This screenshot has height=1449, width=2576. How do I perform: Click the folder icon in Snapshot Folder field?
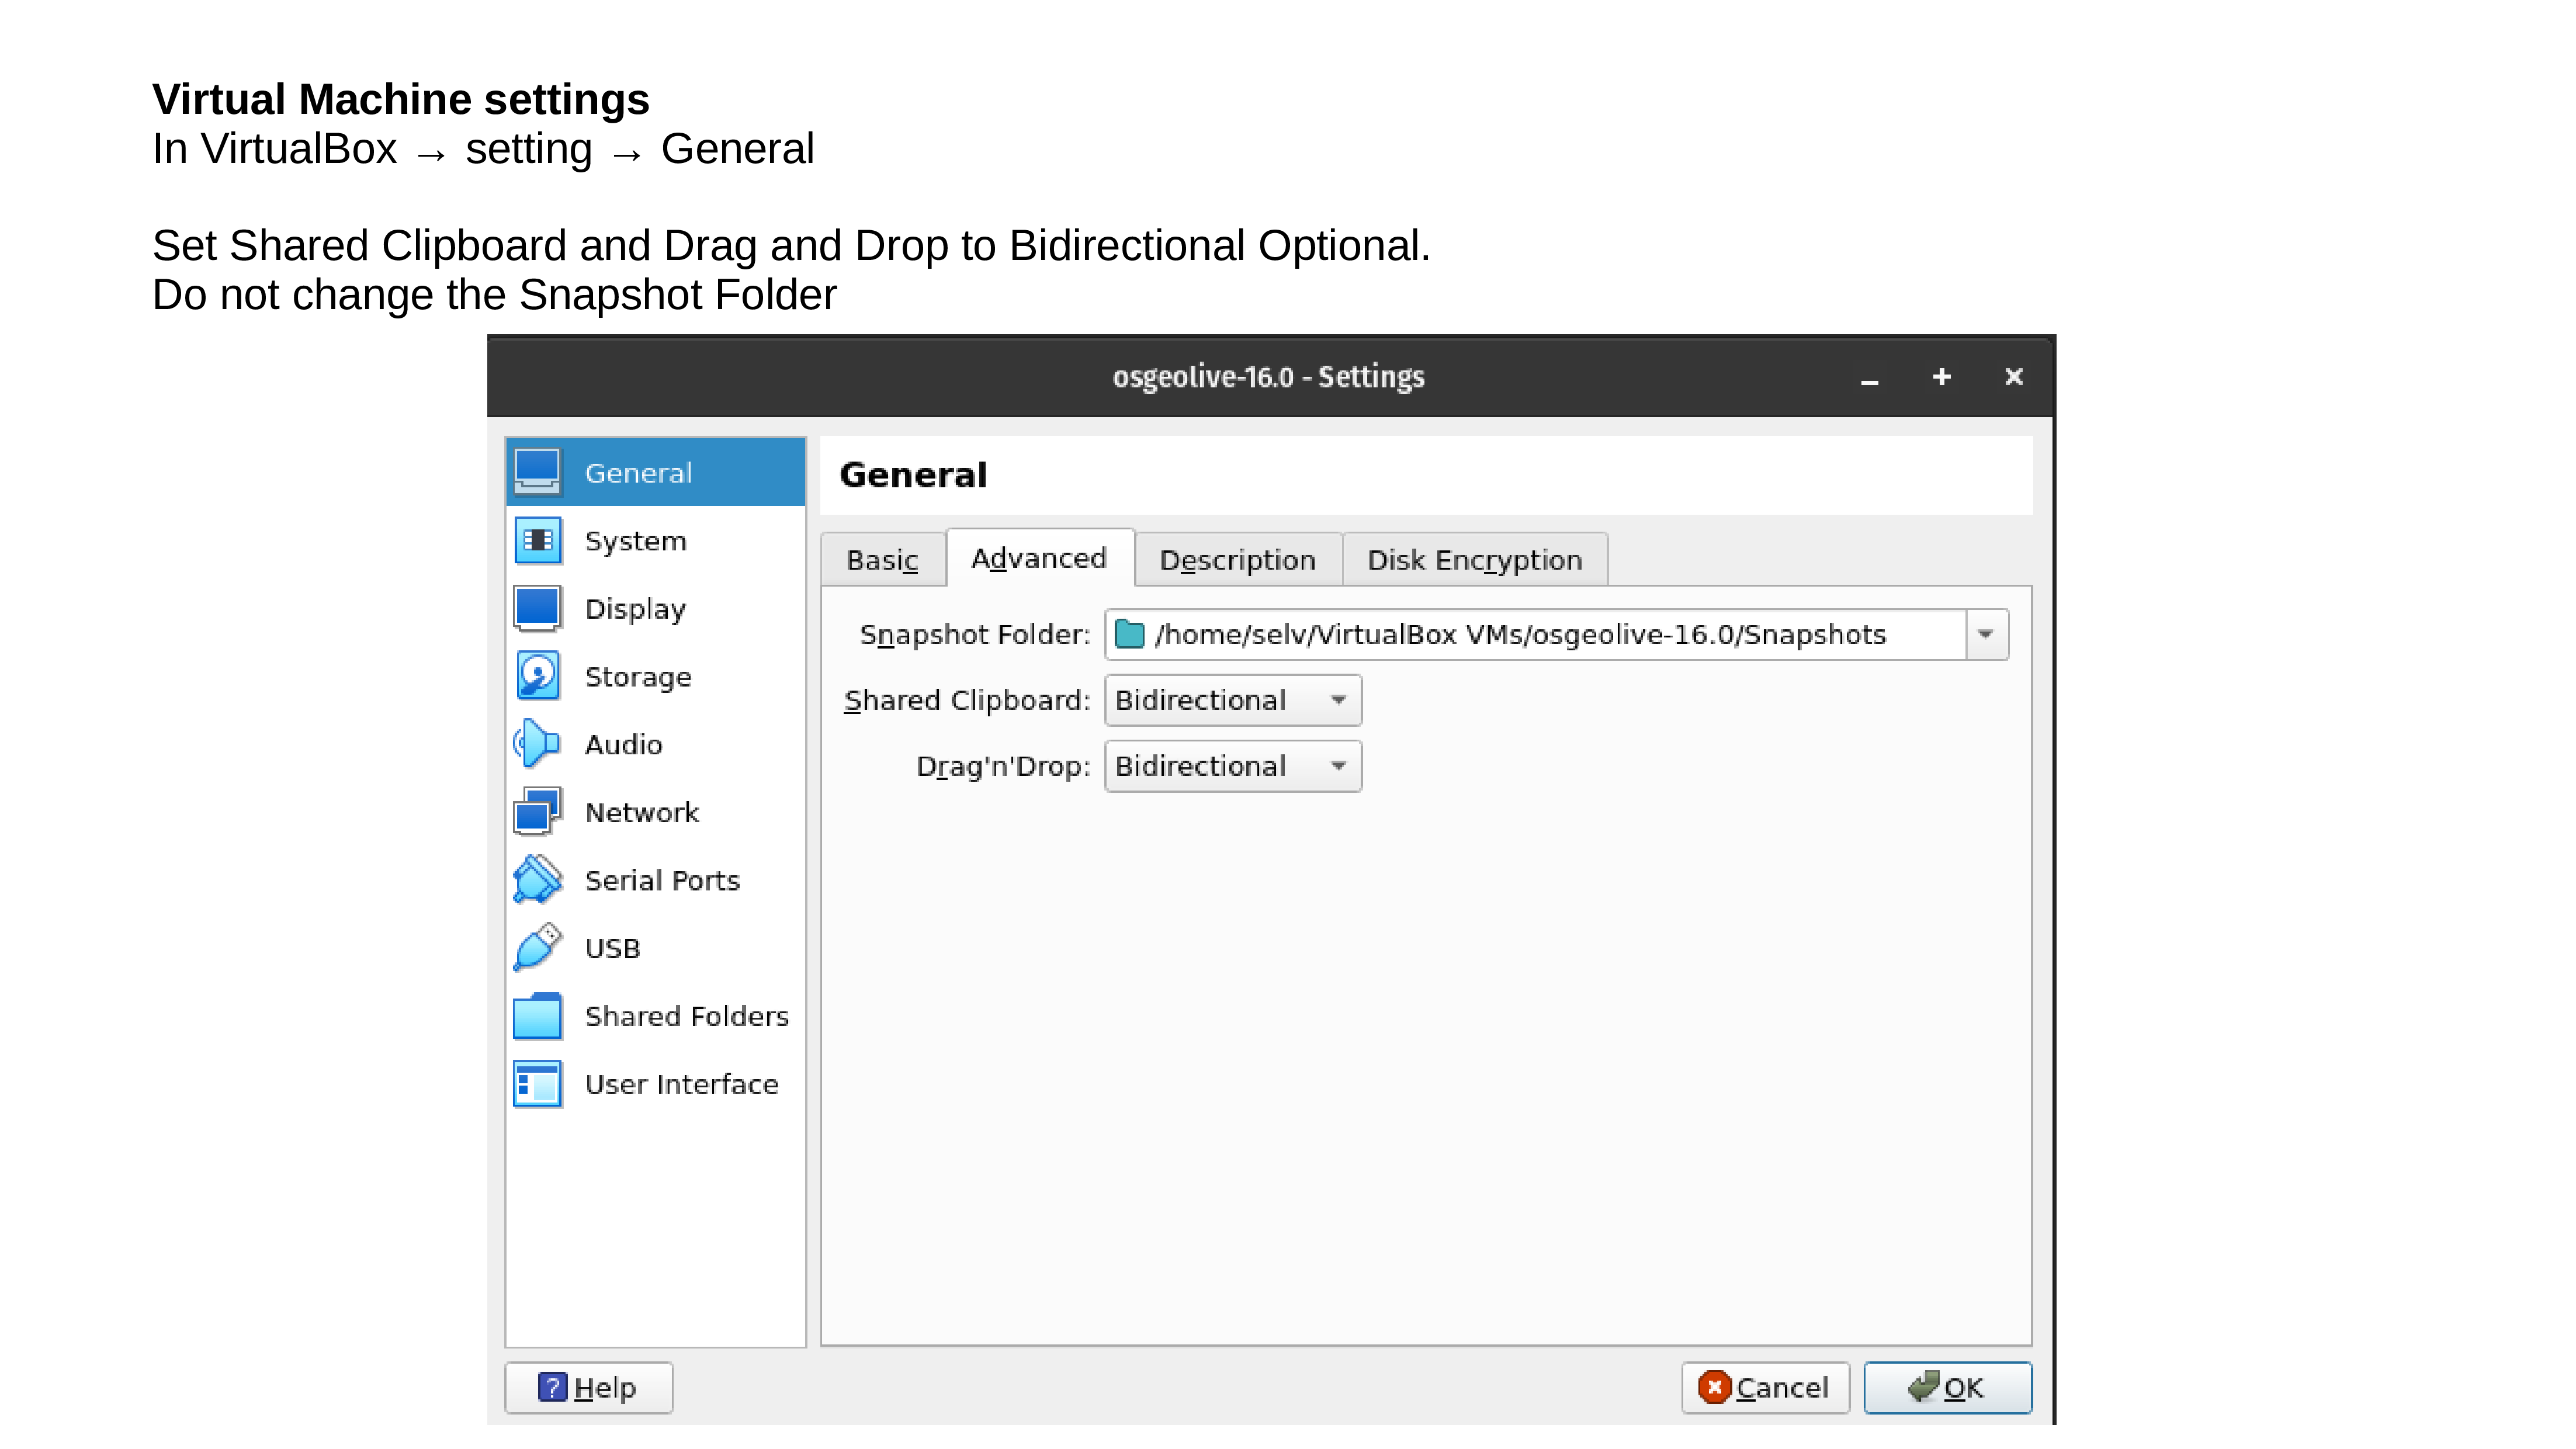tap(1129, 634)
